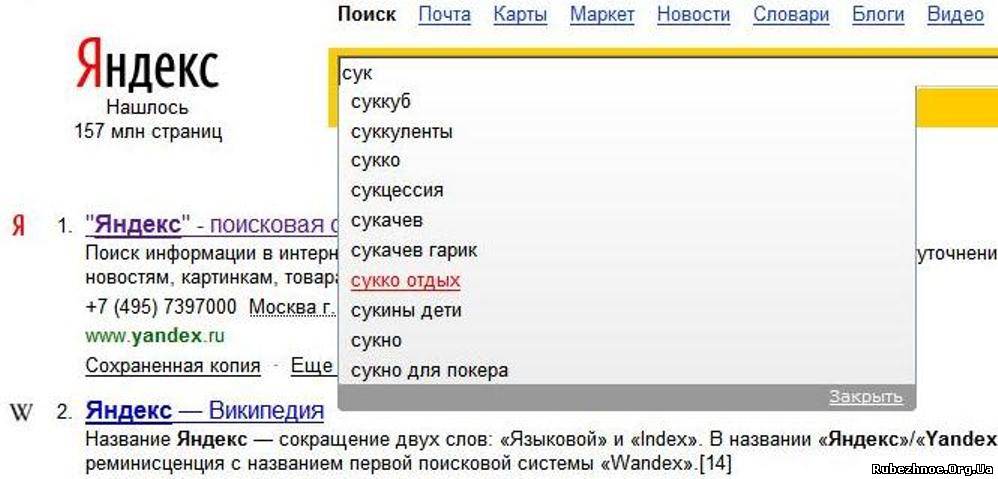Click the phone number +7 (495) 7397000

[161, 307]
